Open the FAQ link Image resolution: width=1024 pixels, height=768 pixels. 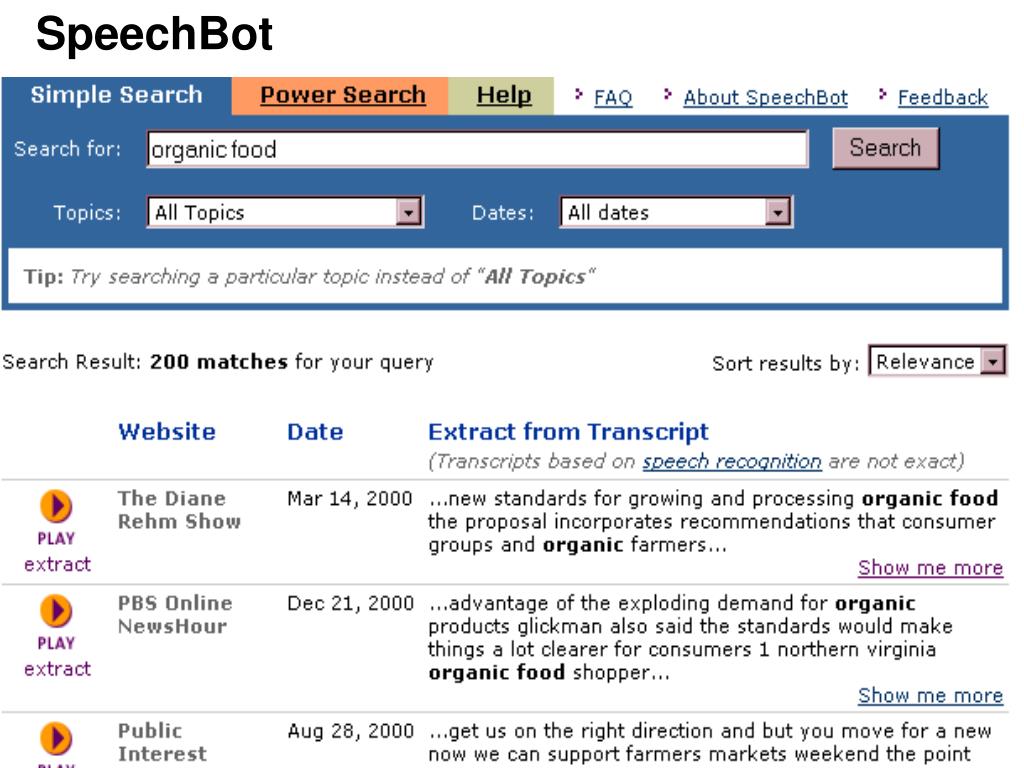[613, 98]
